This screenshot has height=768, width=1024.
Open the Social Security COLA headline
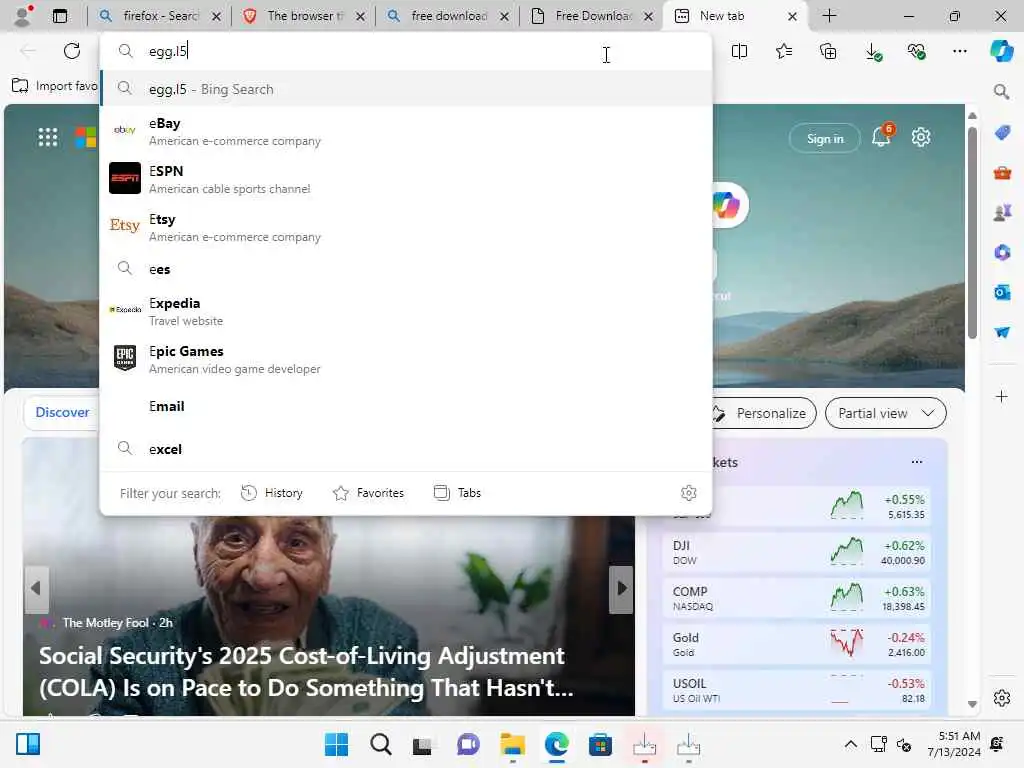pyautogui.click(x=307, y=671)
